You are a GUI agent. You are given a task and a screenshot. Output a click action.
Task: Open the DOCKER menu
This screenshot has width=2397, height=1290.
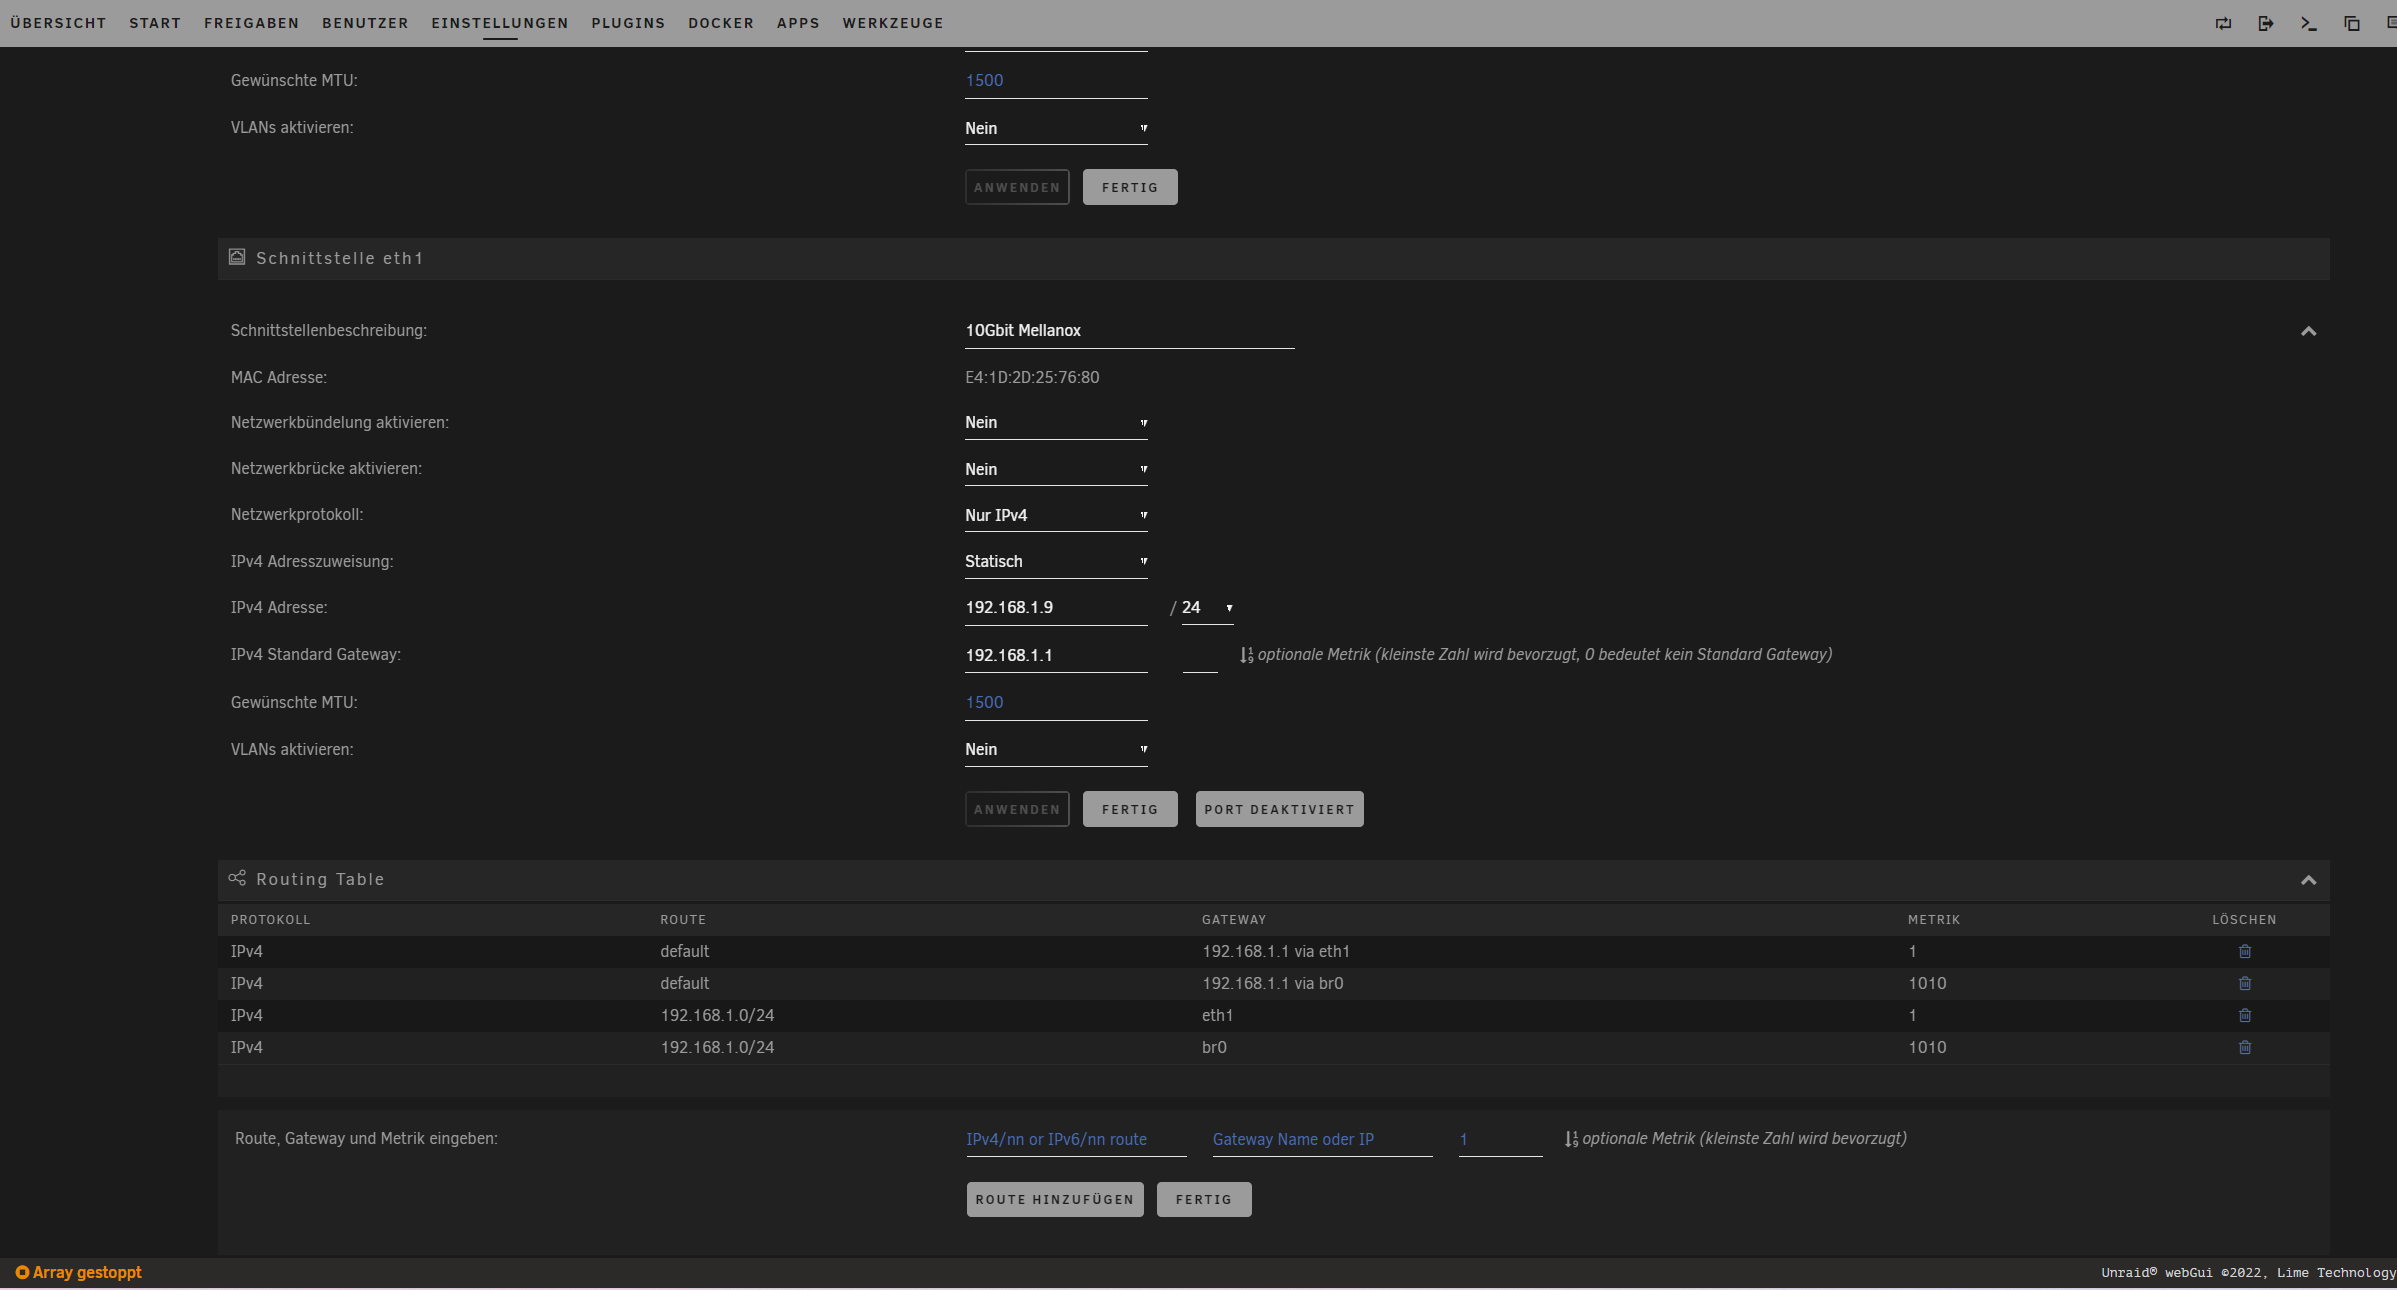pyautogui.click(x=721, y=23)
